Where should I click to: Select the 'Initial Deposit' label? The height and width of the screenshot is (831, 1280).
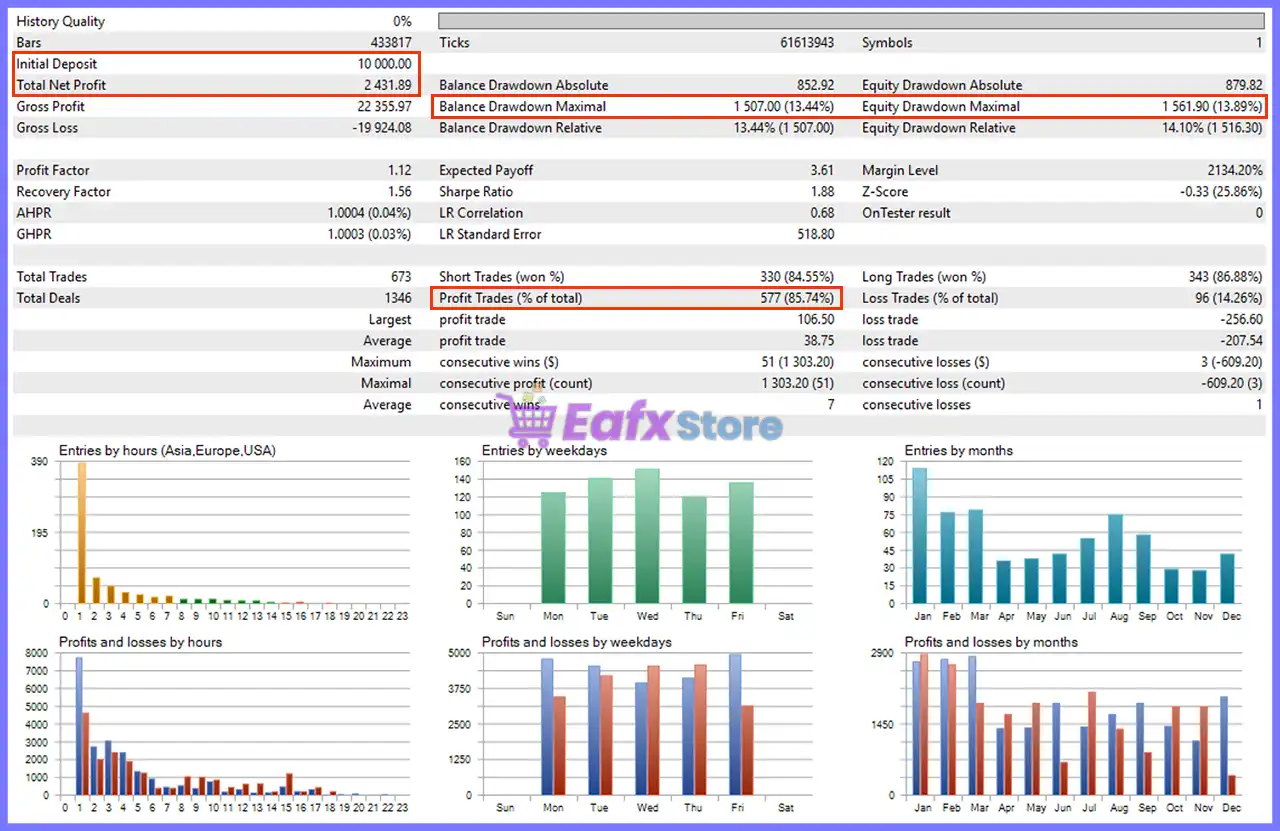click(57, 64)
